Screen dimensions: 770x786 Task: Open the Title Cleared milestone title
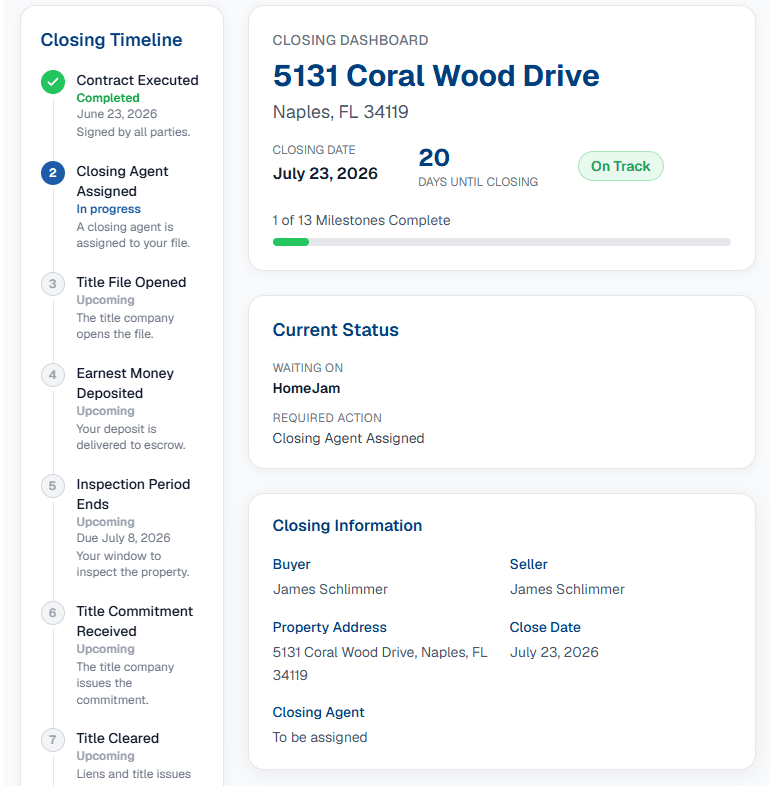pyautogui.click(x=118, y=738)
